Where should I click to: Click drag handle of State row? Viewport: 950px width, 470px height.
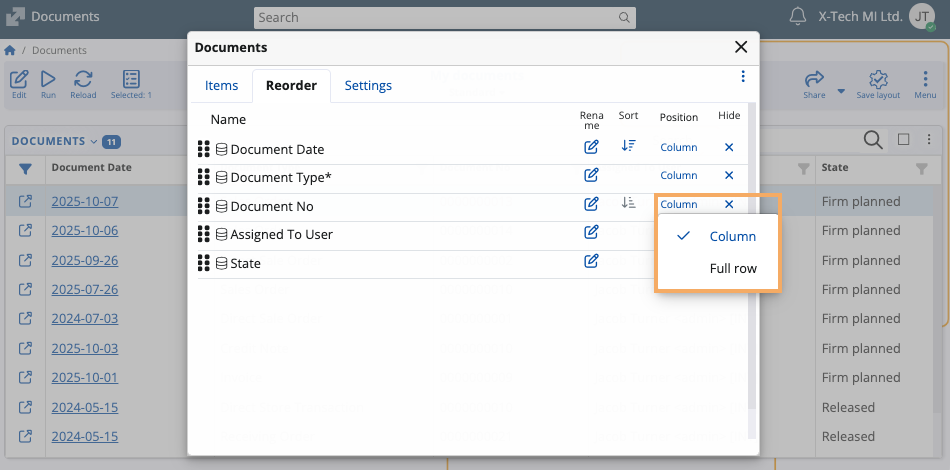pyautogui.click(x=204, y=263)
